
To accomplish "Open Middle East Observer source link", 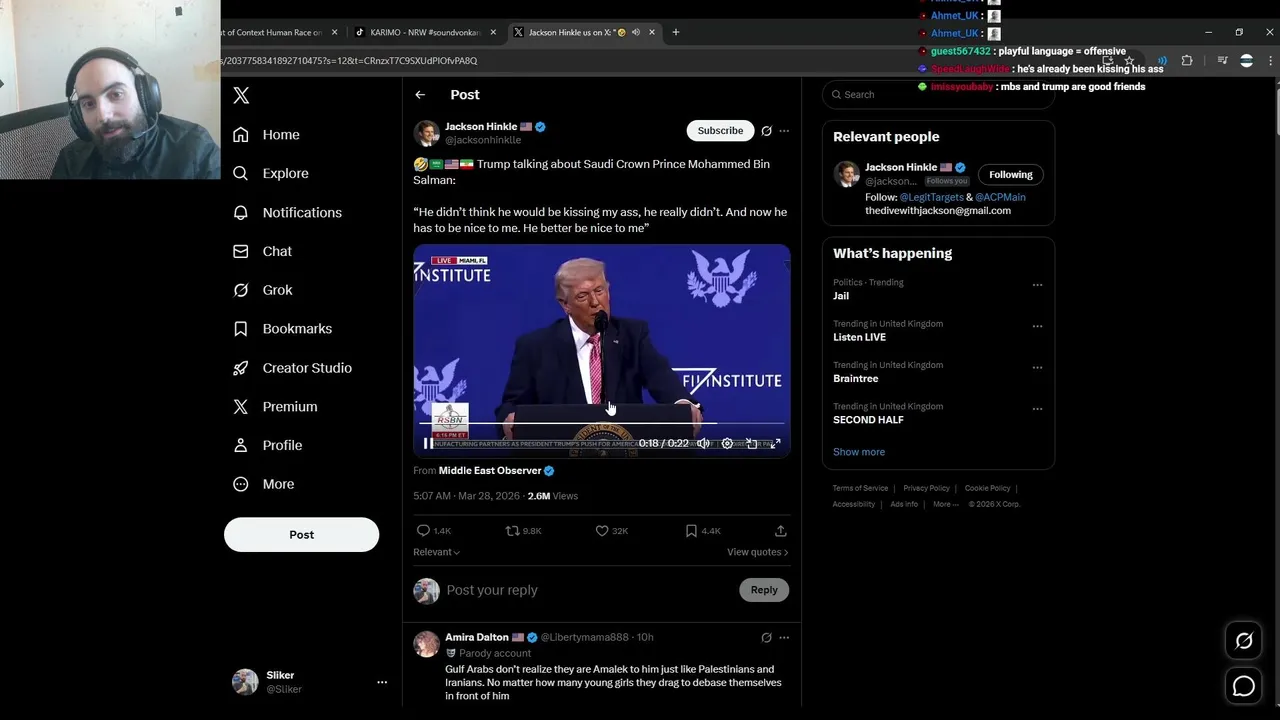I will click(x=490, y=471).
